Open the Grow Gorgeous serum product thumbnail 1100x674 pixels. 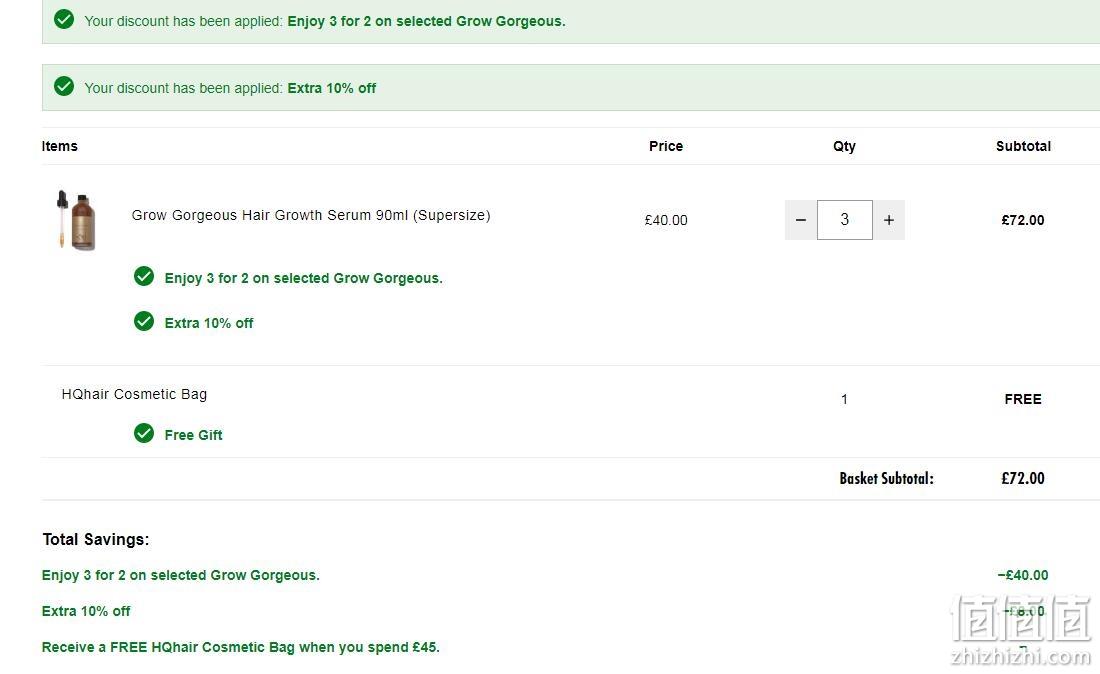76,220
